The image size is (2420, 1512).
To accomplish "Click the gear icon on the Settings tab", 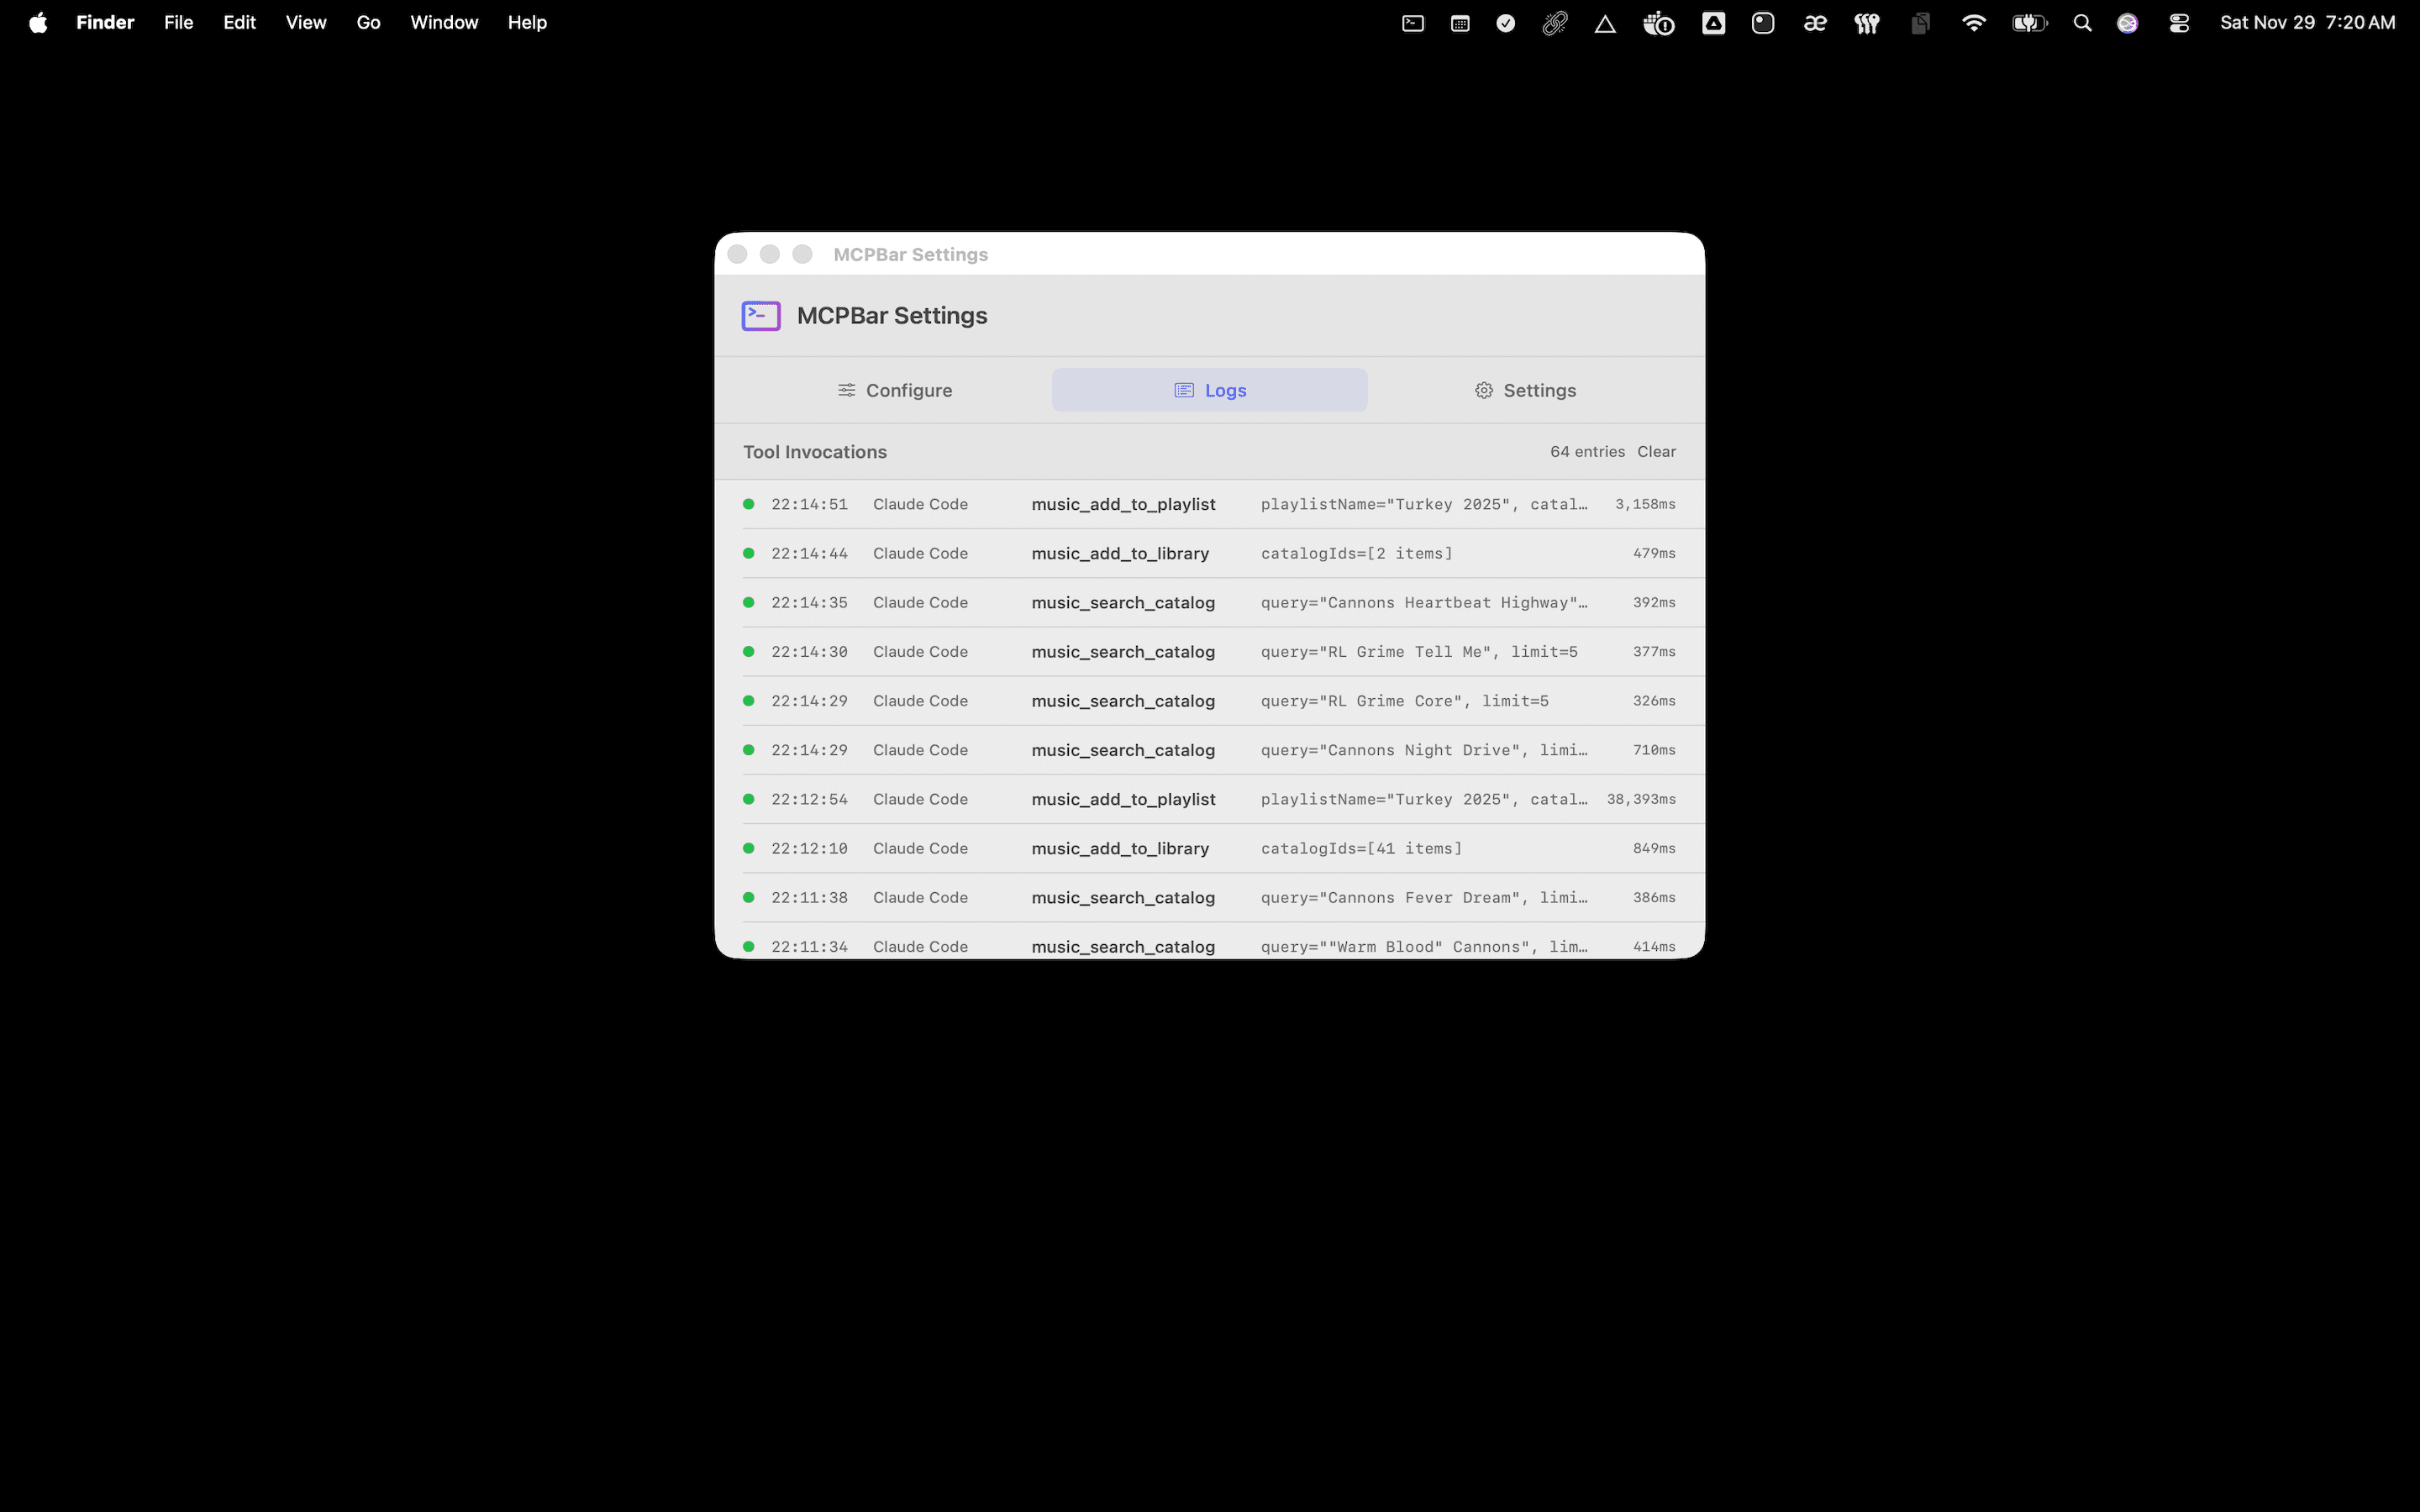I will point(1483,390).
